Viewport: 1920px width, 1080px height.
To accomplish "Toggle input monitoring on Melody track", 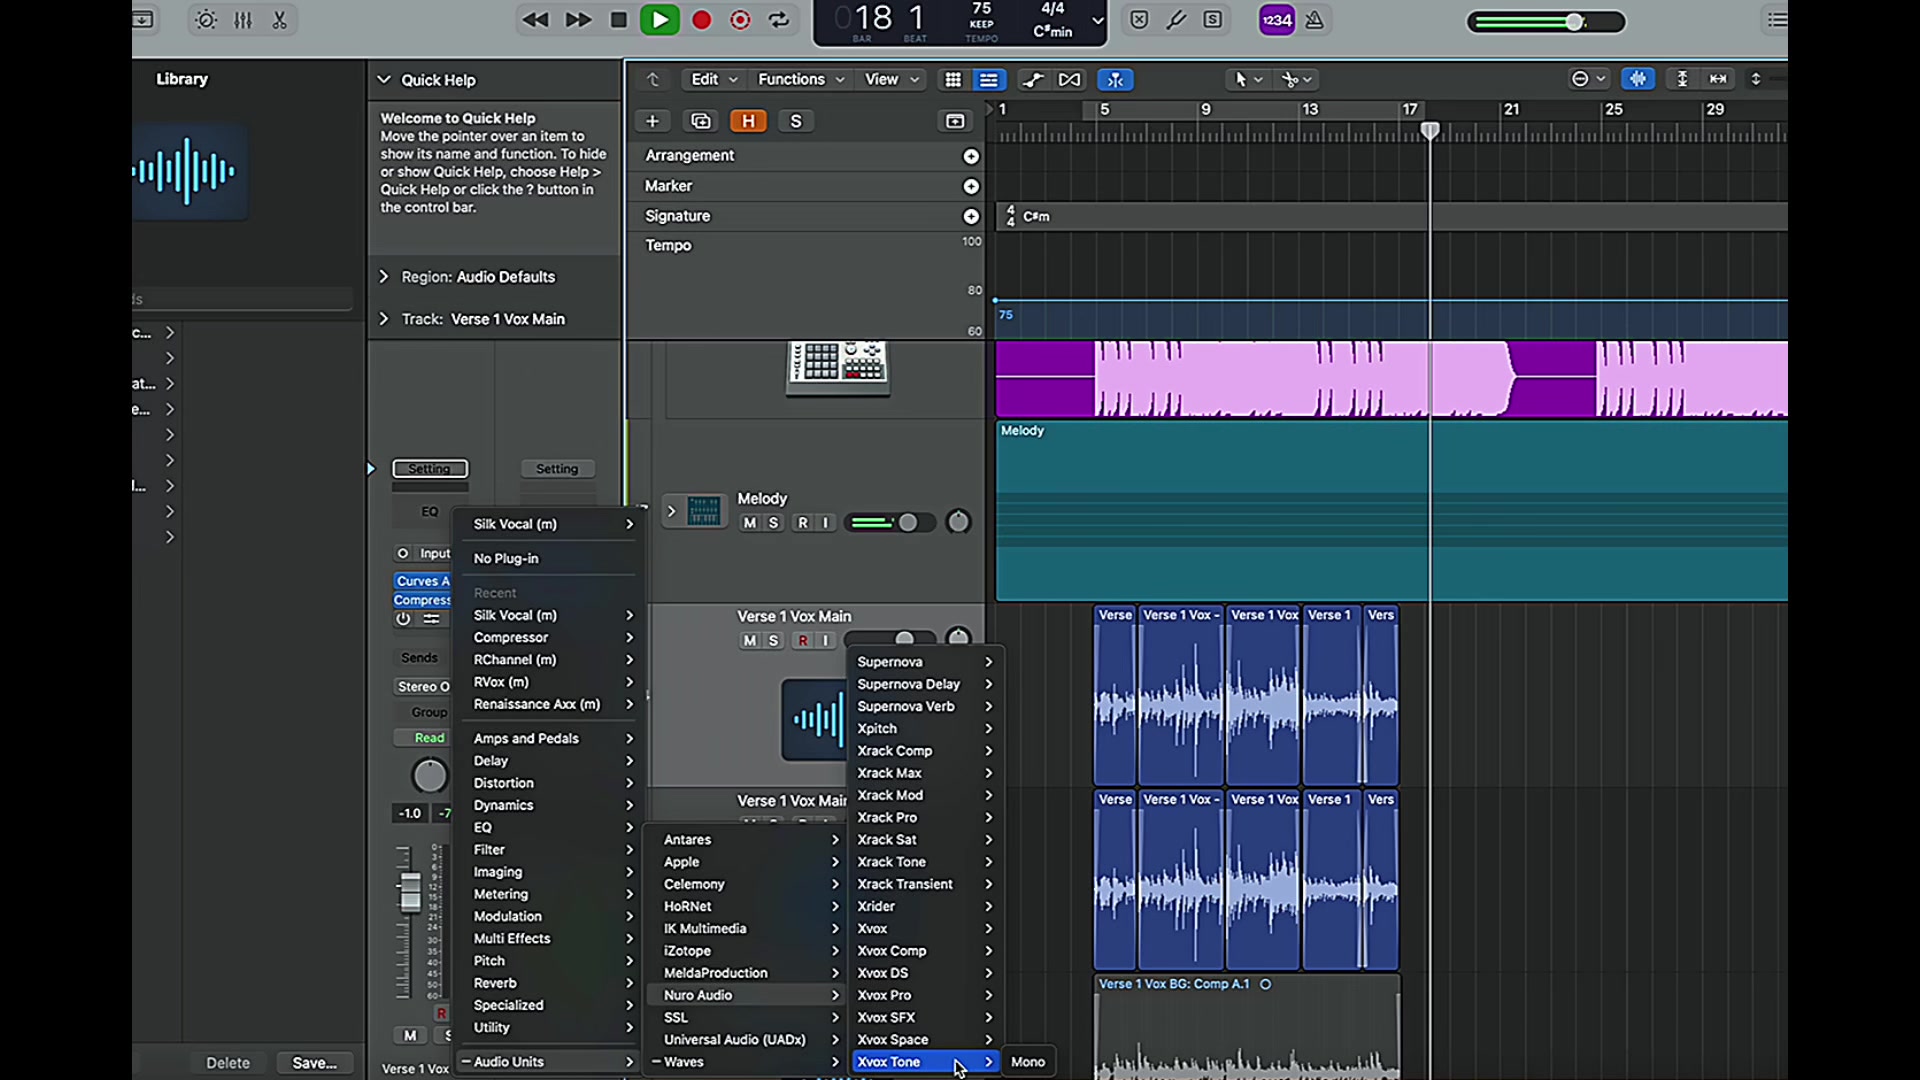I will pyautogui.click(x=826, y=523).
